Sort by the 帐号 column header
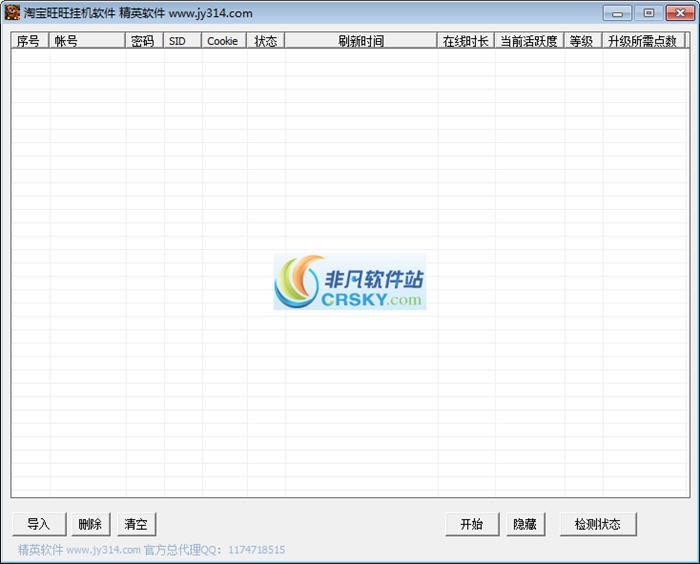This screenshot has width=700, height=564. pyautogui.click(x=87, y=41)
